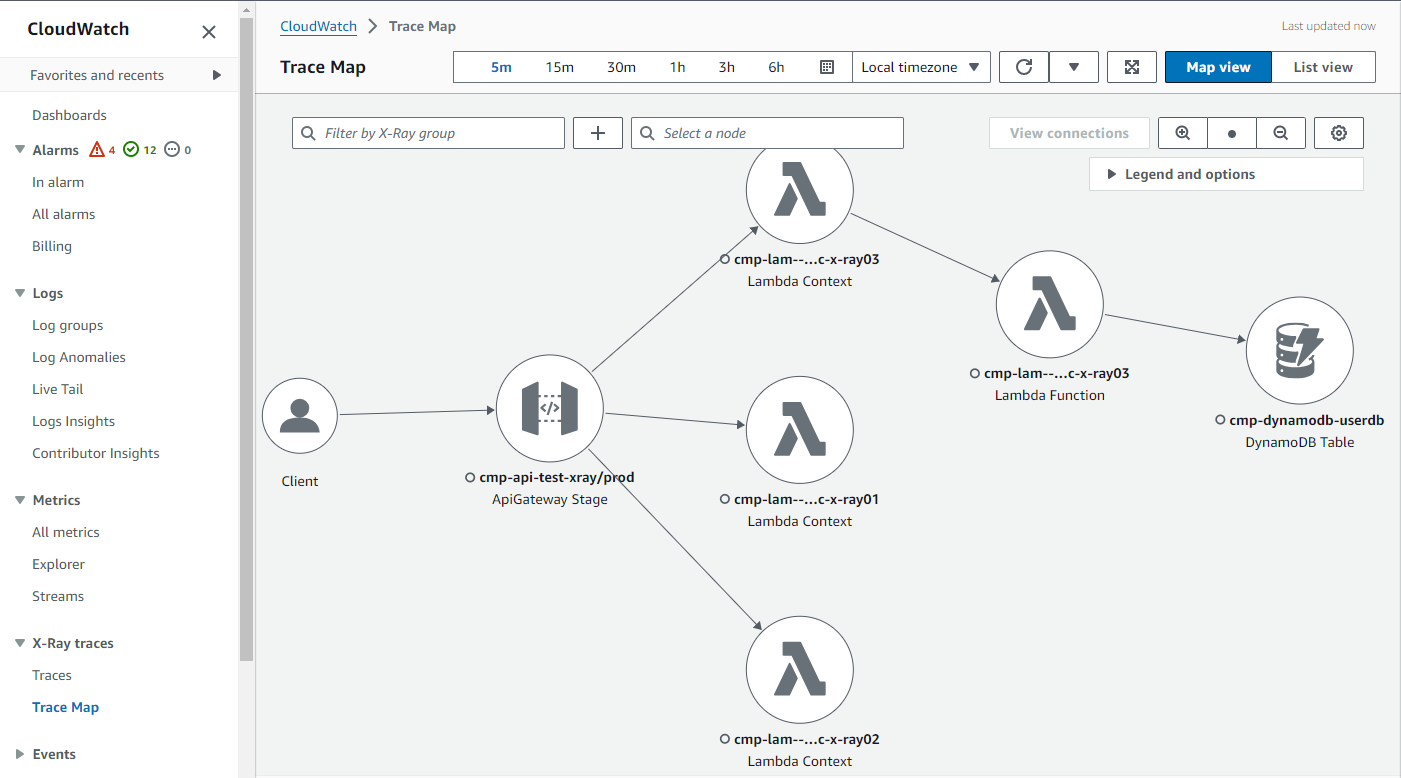Viewport: 1401px width, 778px height.
Task: Click the add X-Ray group plus button
Action: click(598, 133)
